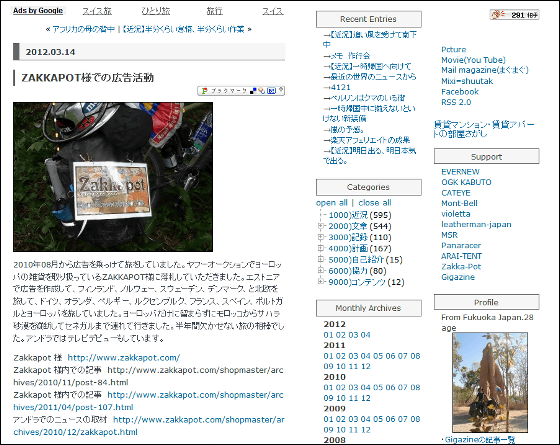
Task: Click the profile photo with termite mound
Action: [490, 383]
